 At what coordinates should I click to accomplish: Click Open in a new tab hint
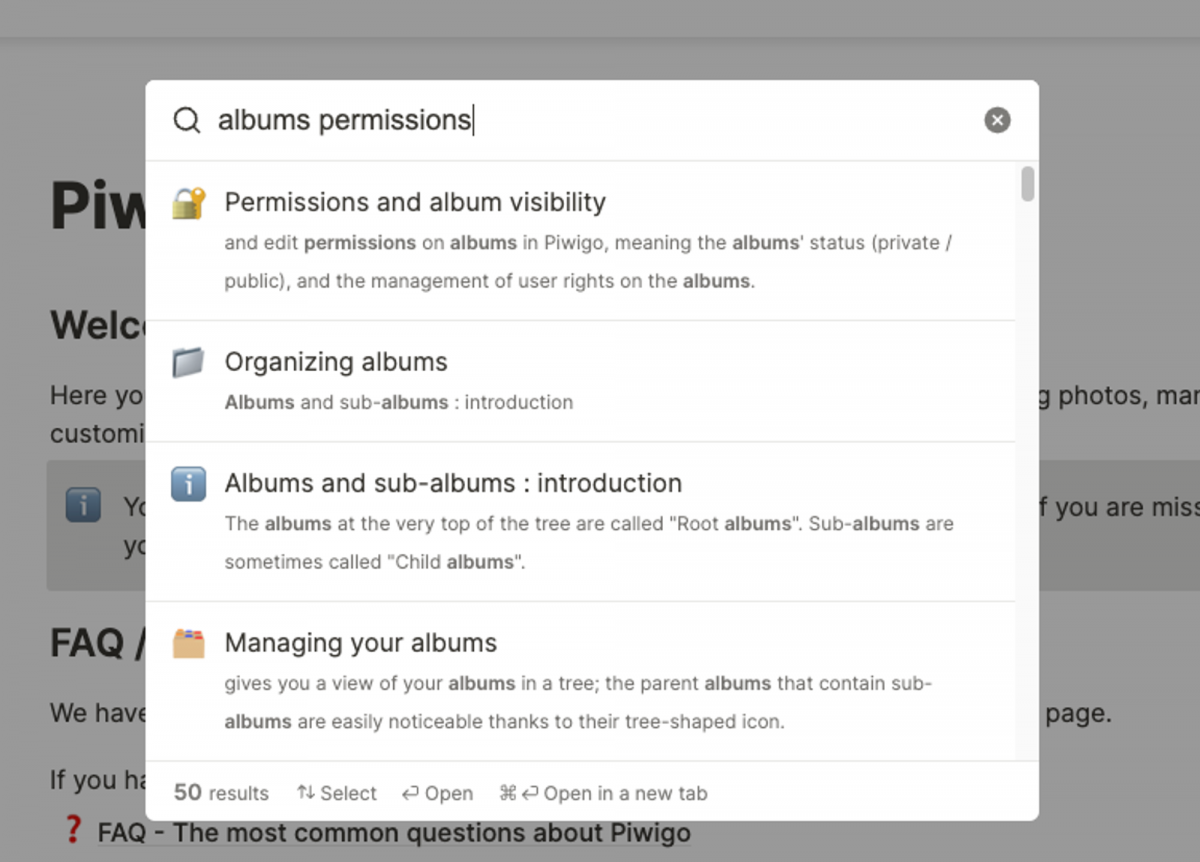click(x=625, y=793)
